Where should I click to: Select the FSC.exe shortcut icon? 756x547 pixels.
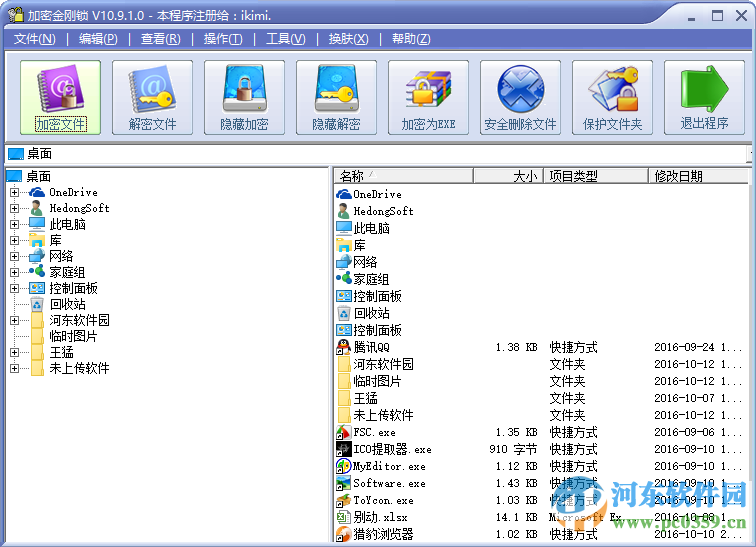pos(343,432)
